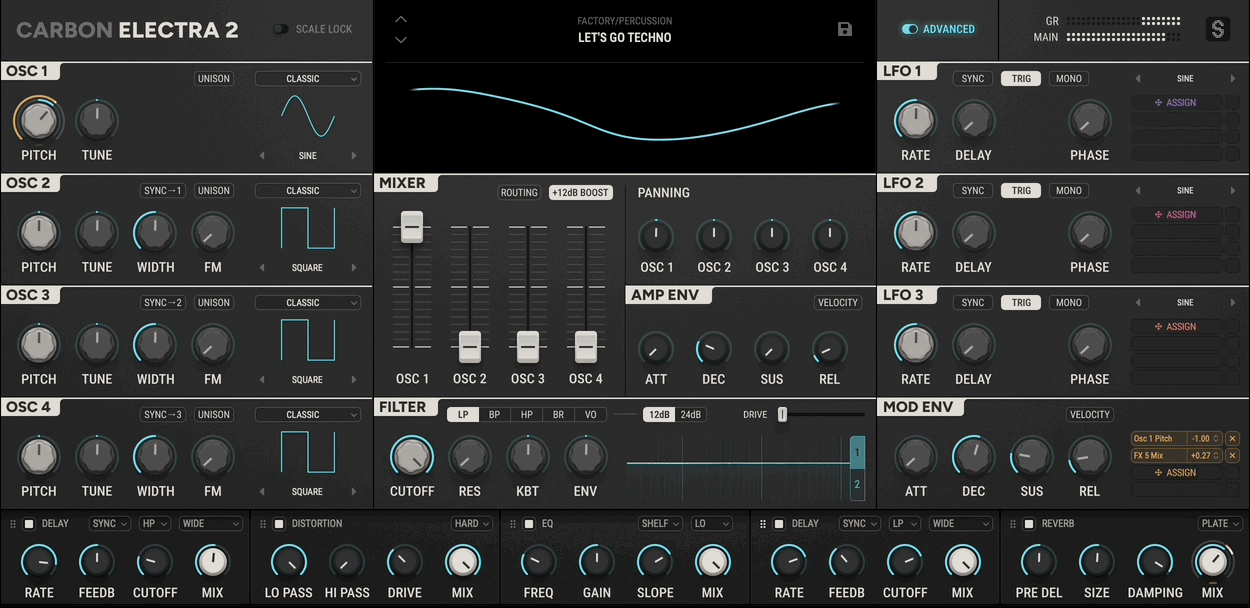Click the filter Drive slider handle
This screenshot has width=1250, height=608.
tap(783, 415)
